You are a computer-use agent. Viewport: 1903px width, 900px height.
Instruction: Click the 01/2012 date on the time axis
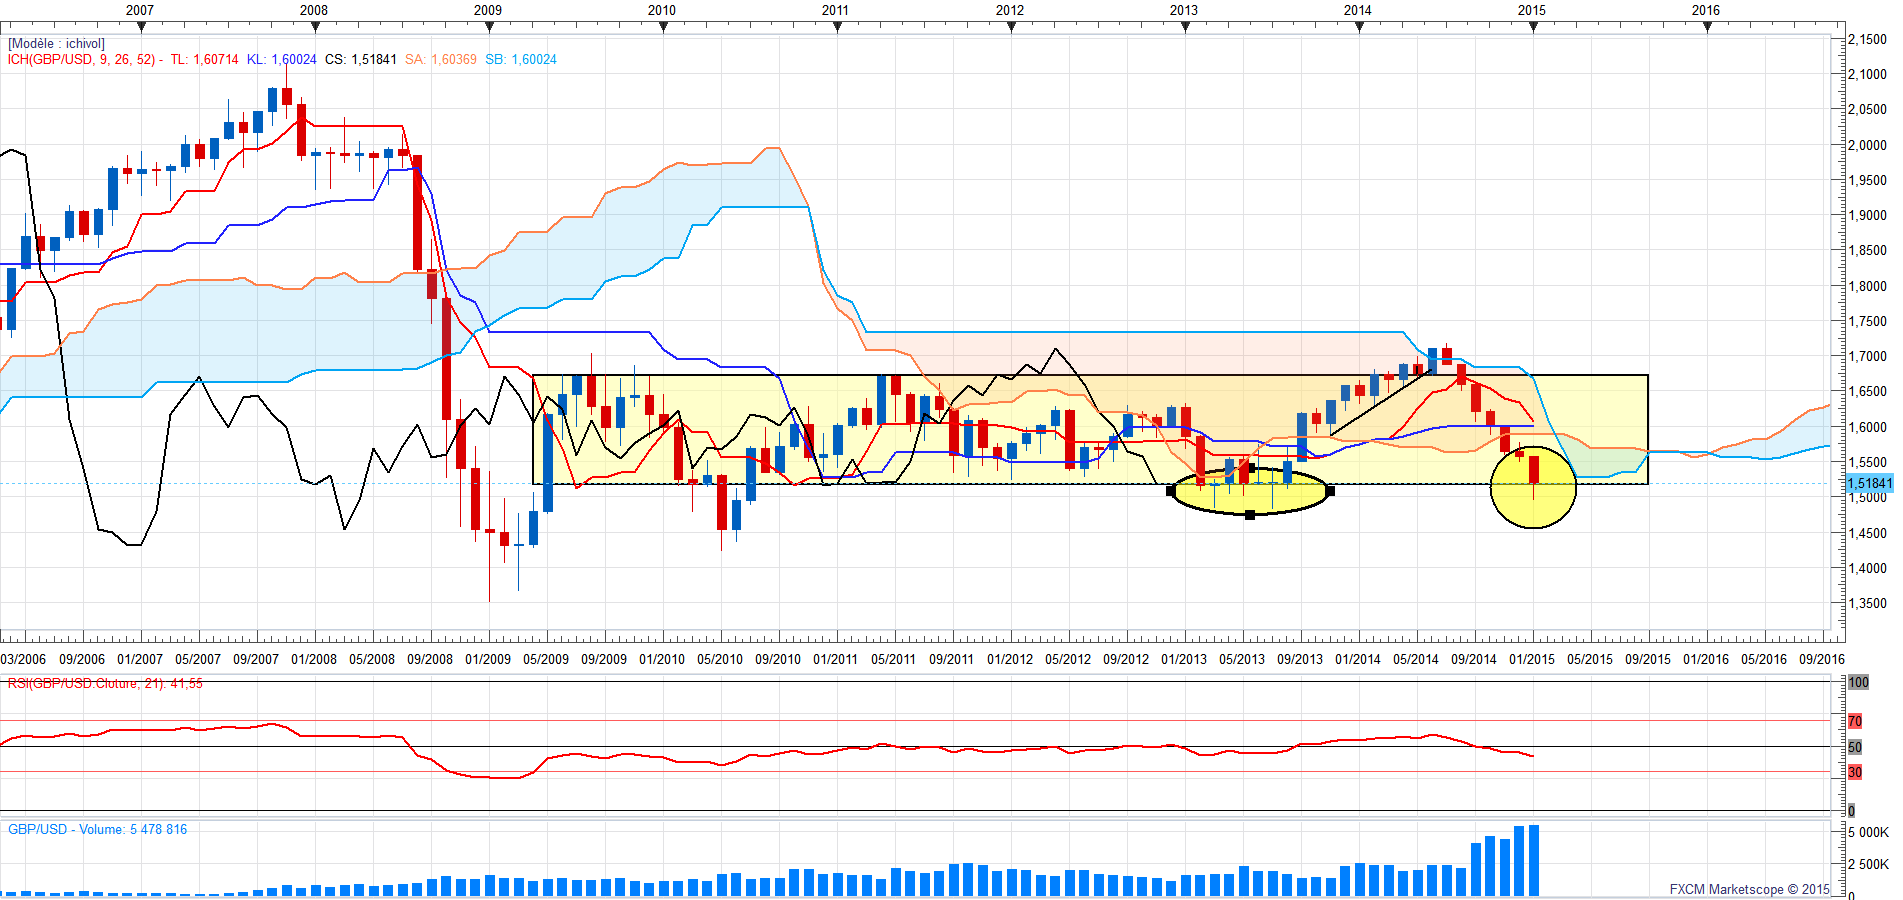[x=1010, y=660]
